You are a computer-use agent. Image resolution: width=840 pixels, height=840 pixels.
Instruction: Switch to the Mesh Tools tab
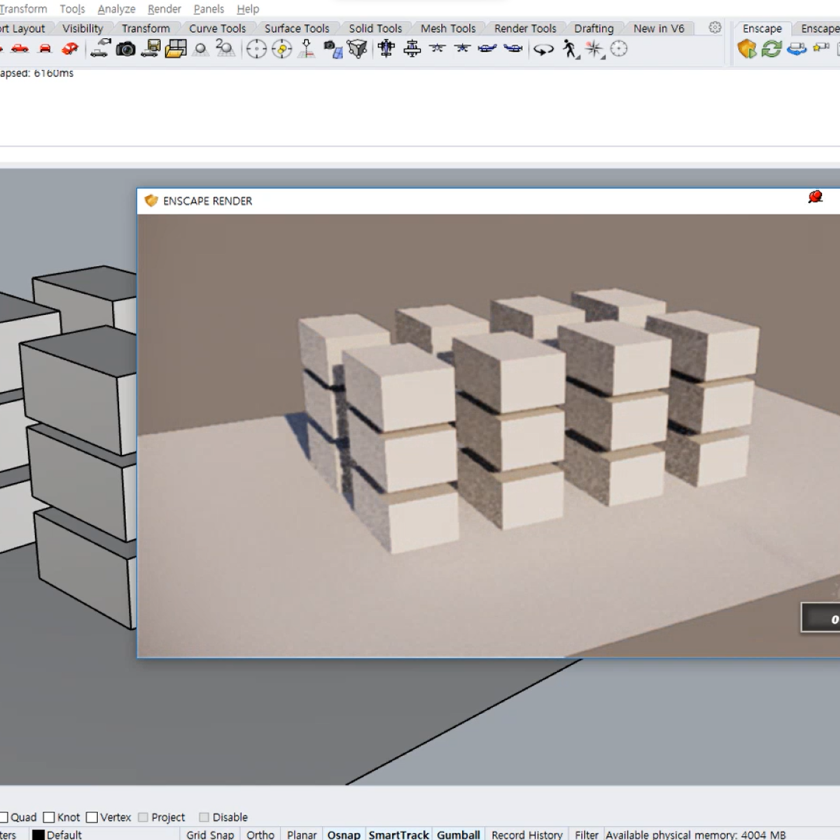click(447, 28)
